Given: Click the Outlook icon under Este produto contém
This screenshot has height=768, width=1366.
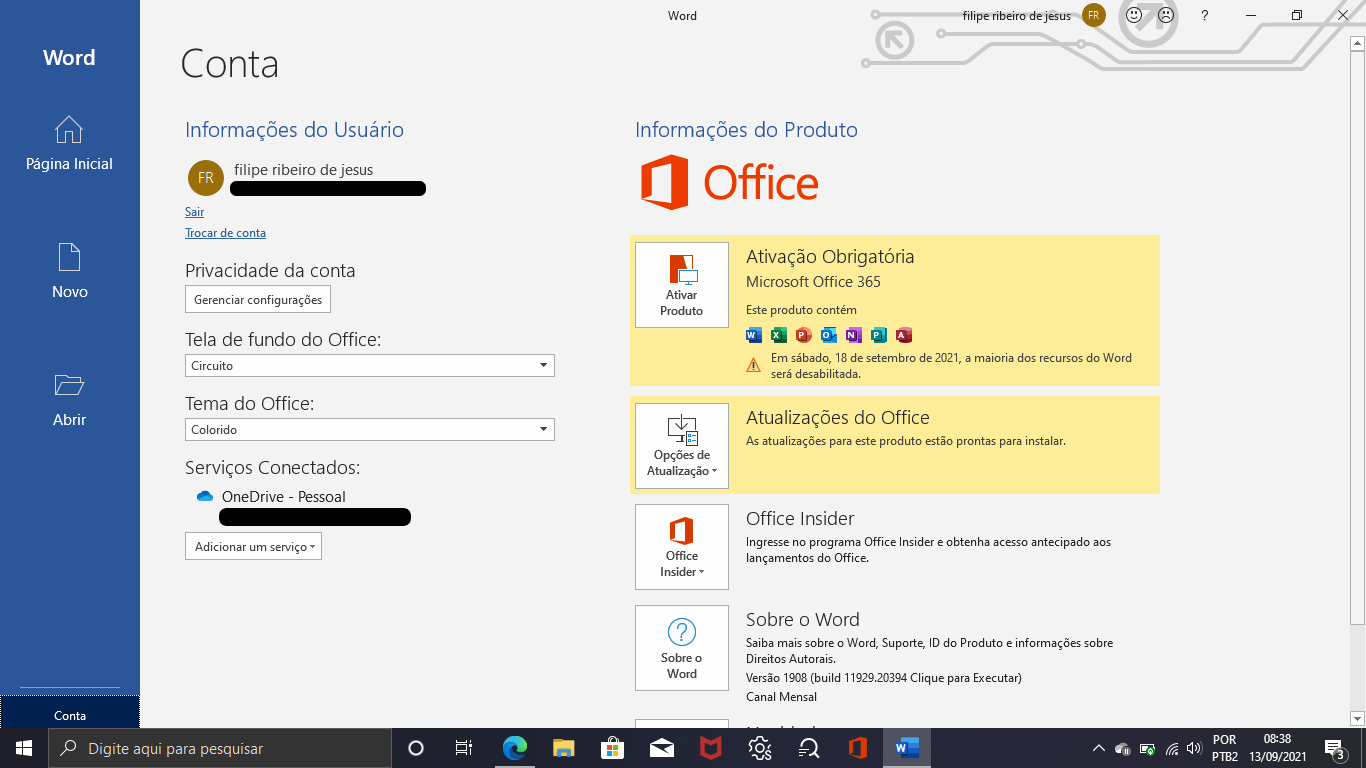Looking at the screenshot, I should tap(828, 335).
